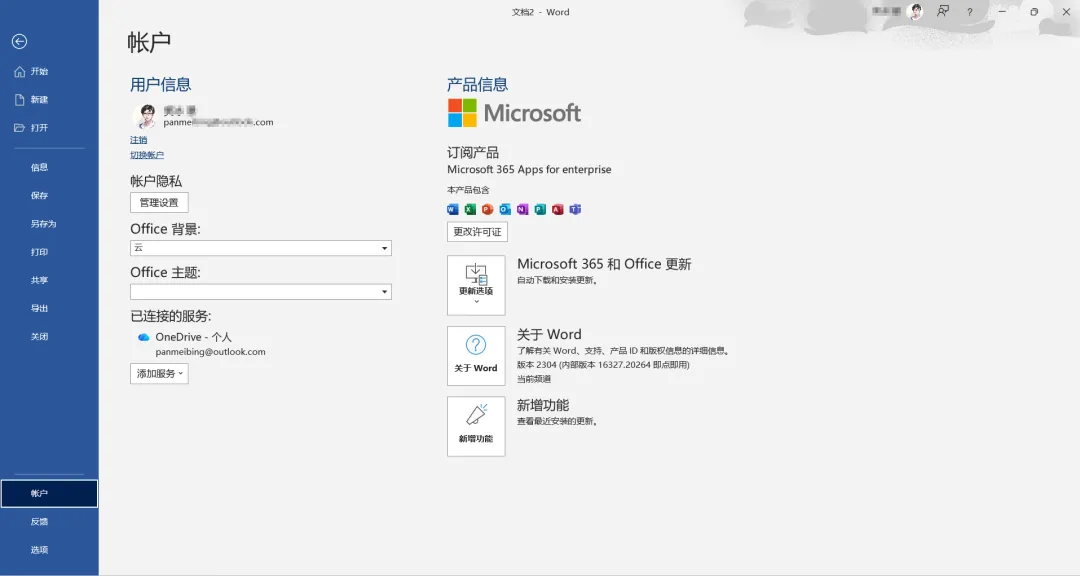Image resolution: width=1080 pixels, height=576 pixels.
Task: Click the 注销 sign-out link
Action: [138, 140]
